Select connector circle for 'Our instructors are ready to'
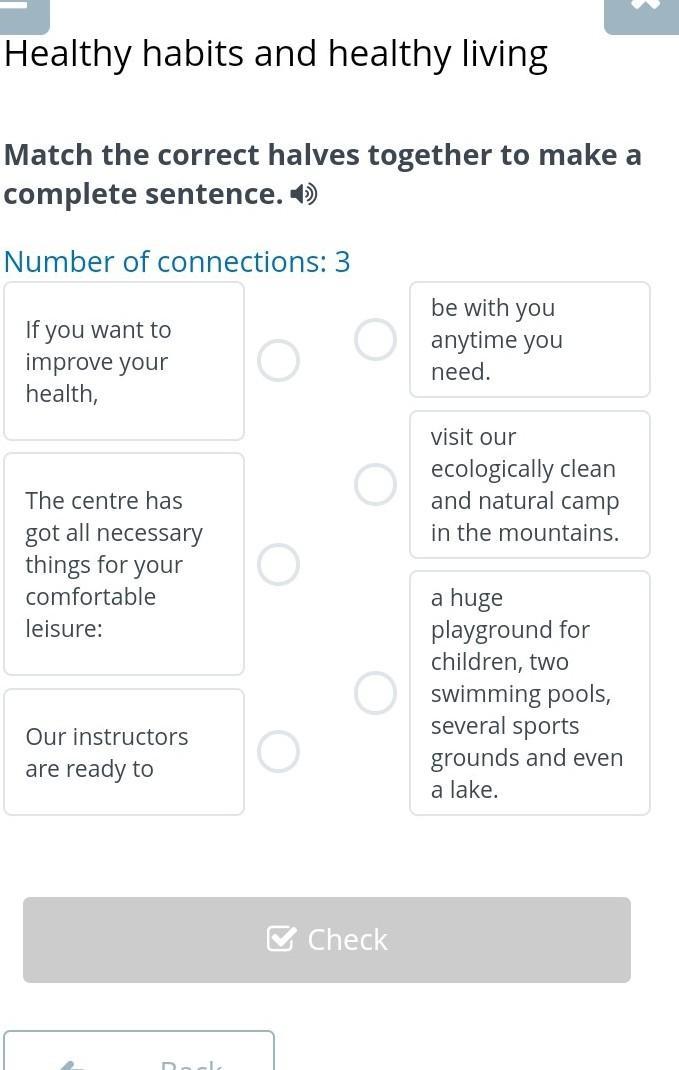Image resolution: width=679 pixels, height=1070 pixels. pos(278,752)
